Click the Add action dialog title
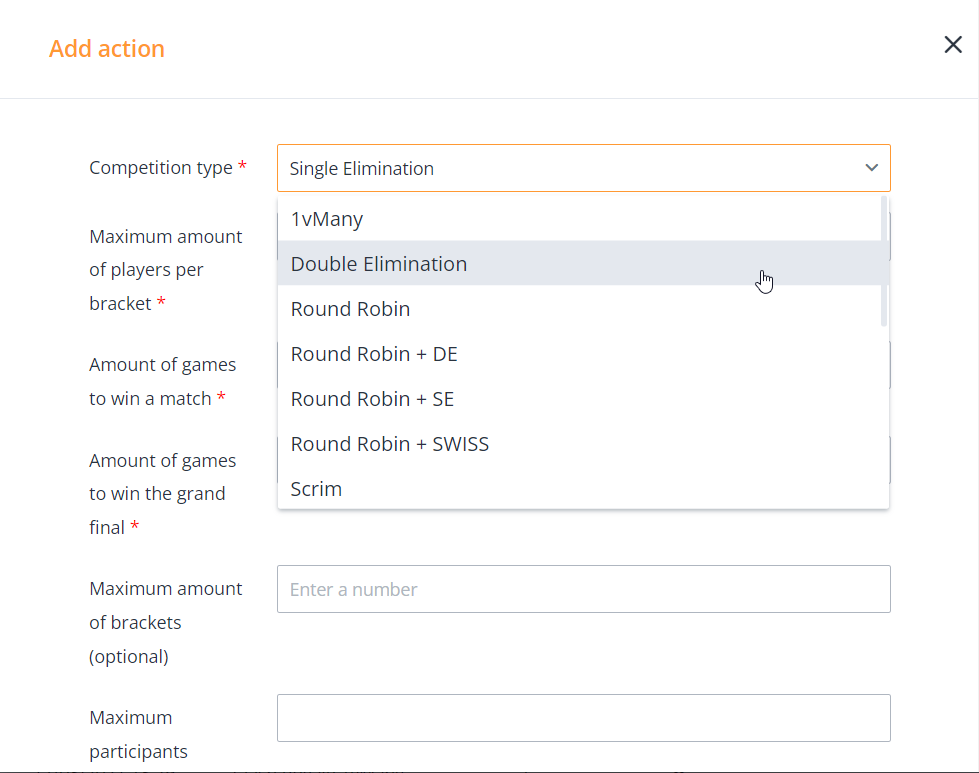The width and height of the screenshot is (979, 773). coord(107,49)
